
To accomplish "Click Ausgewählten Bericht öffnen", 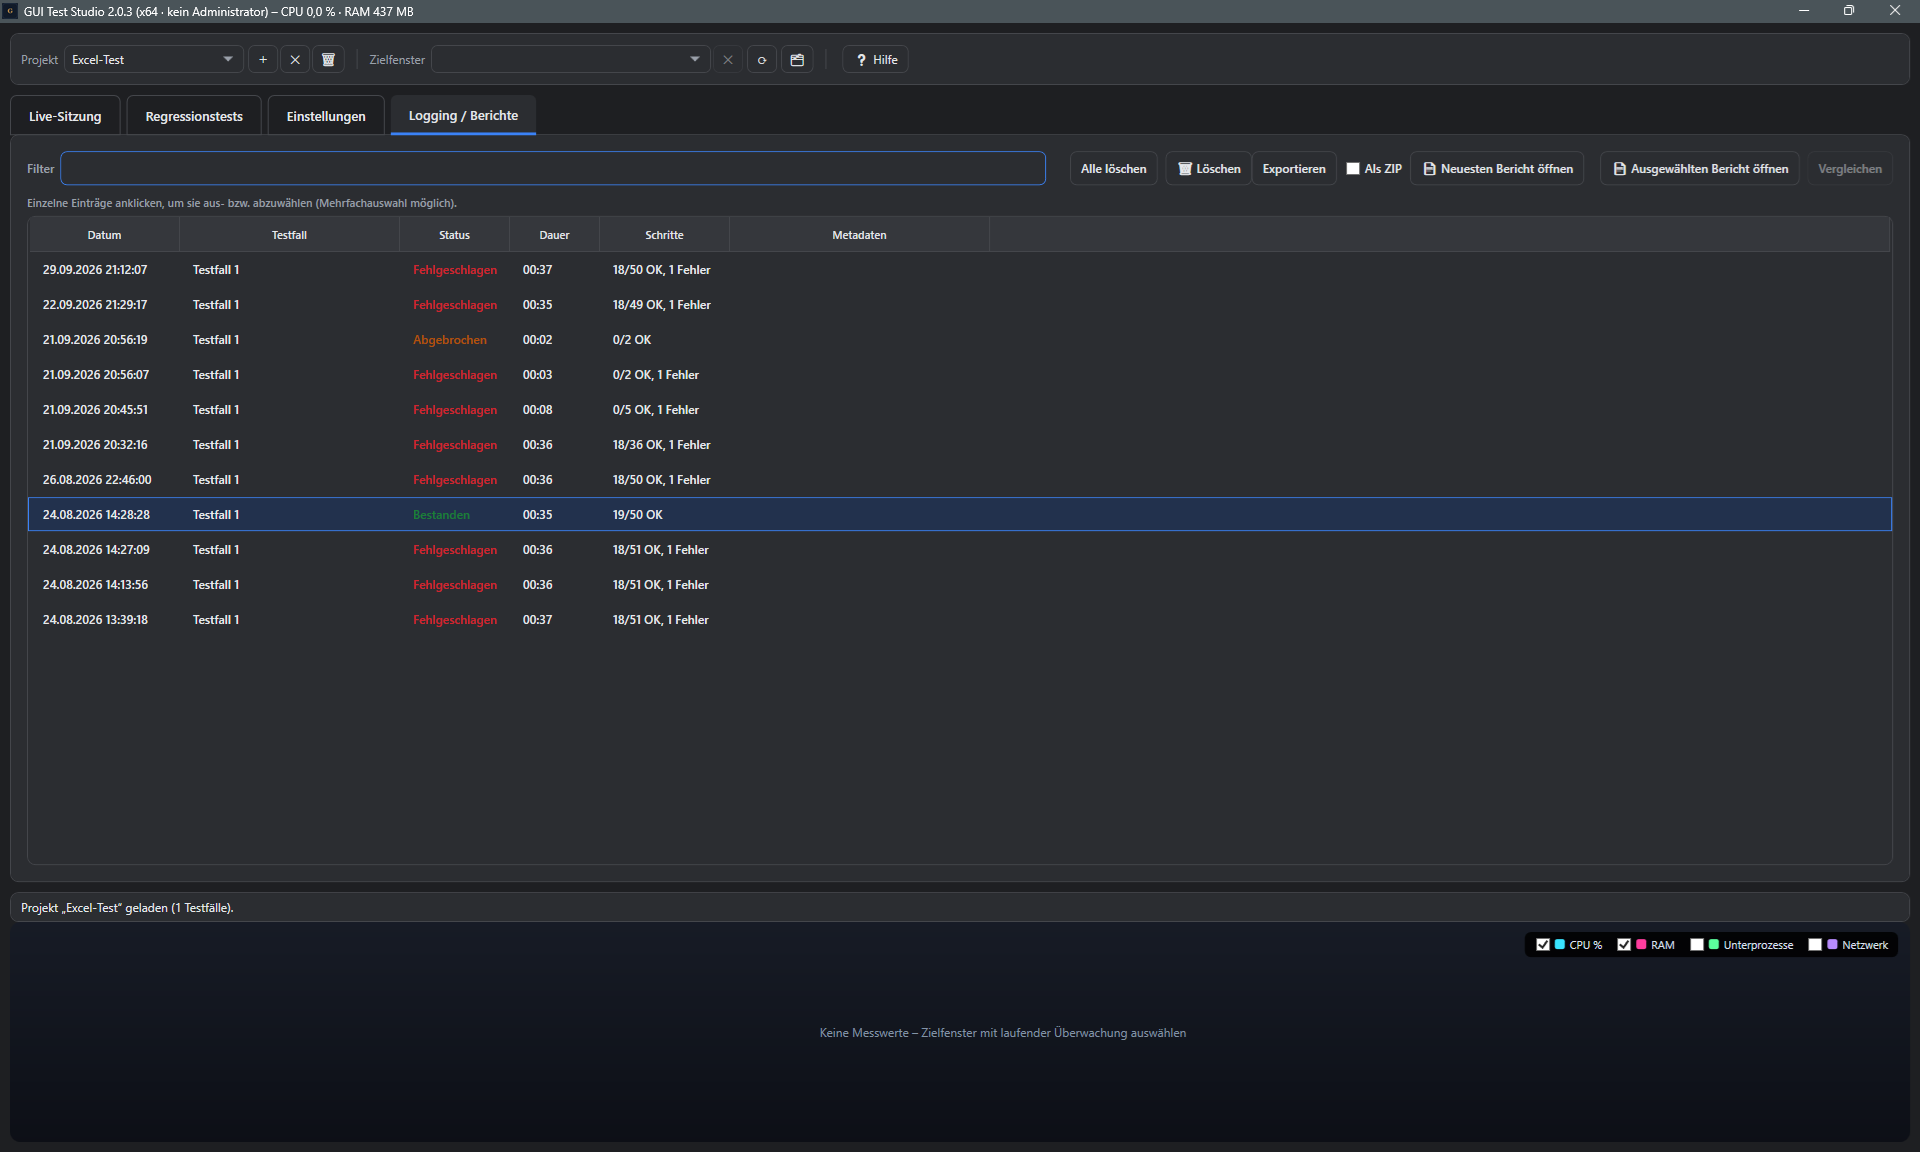I will (x=1700, y=169).
